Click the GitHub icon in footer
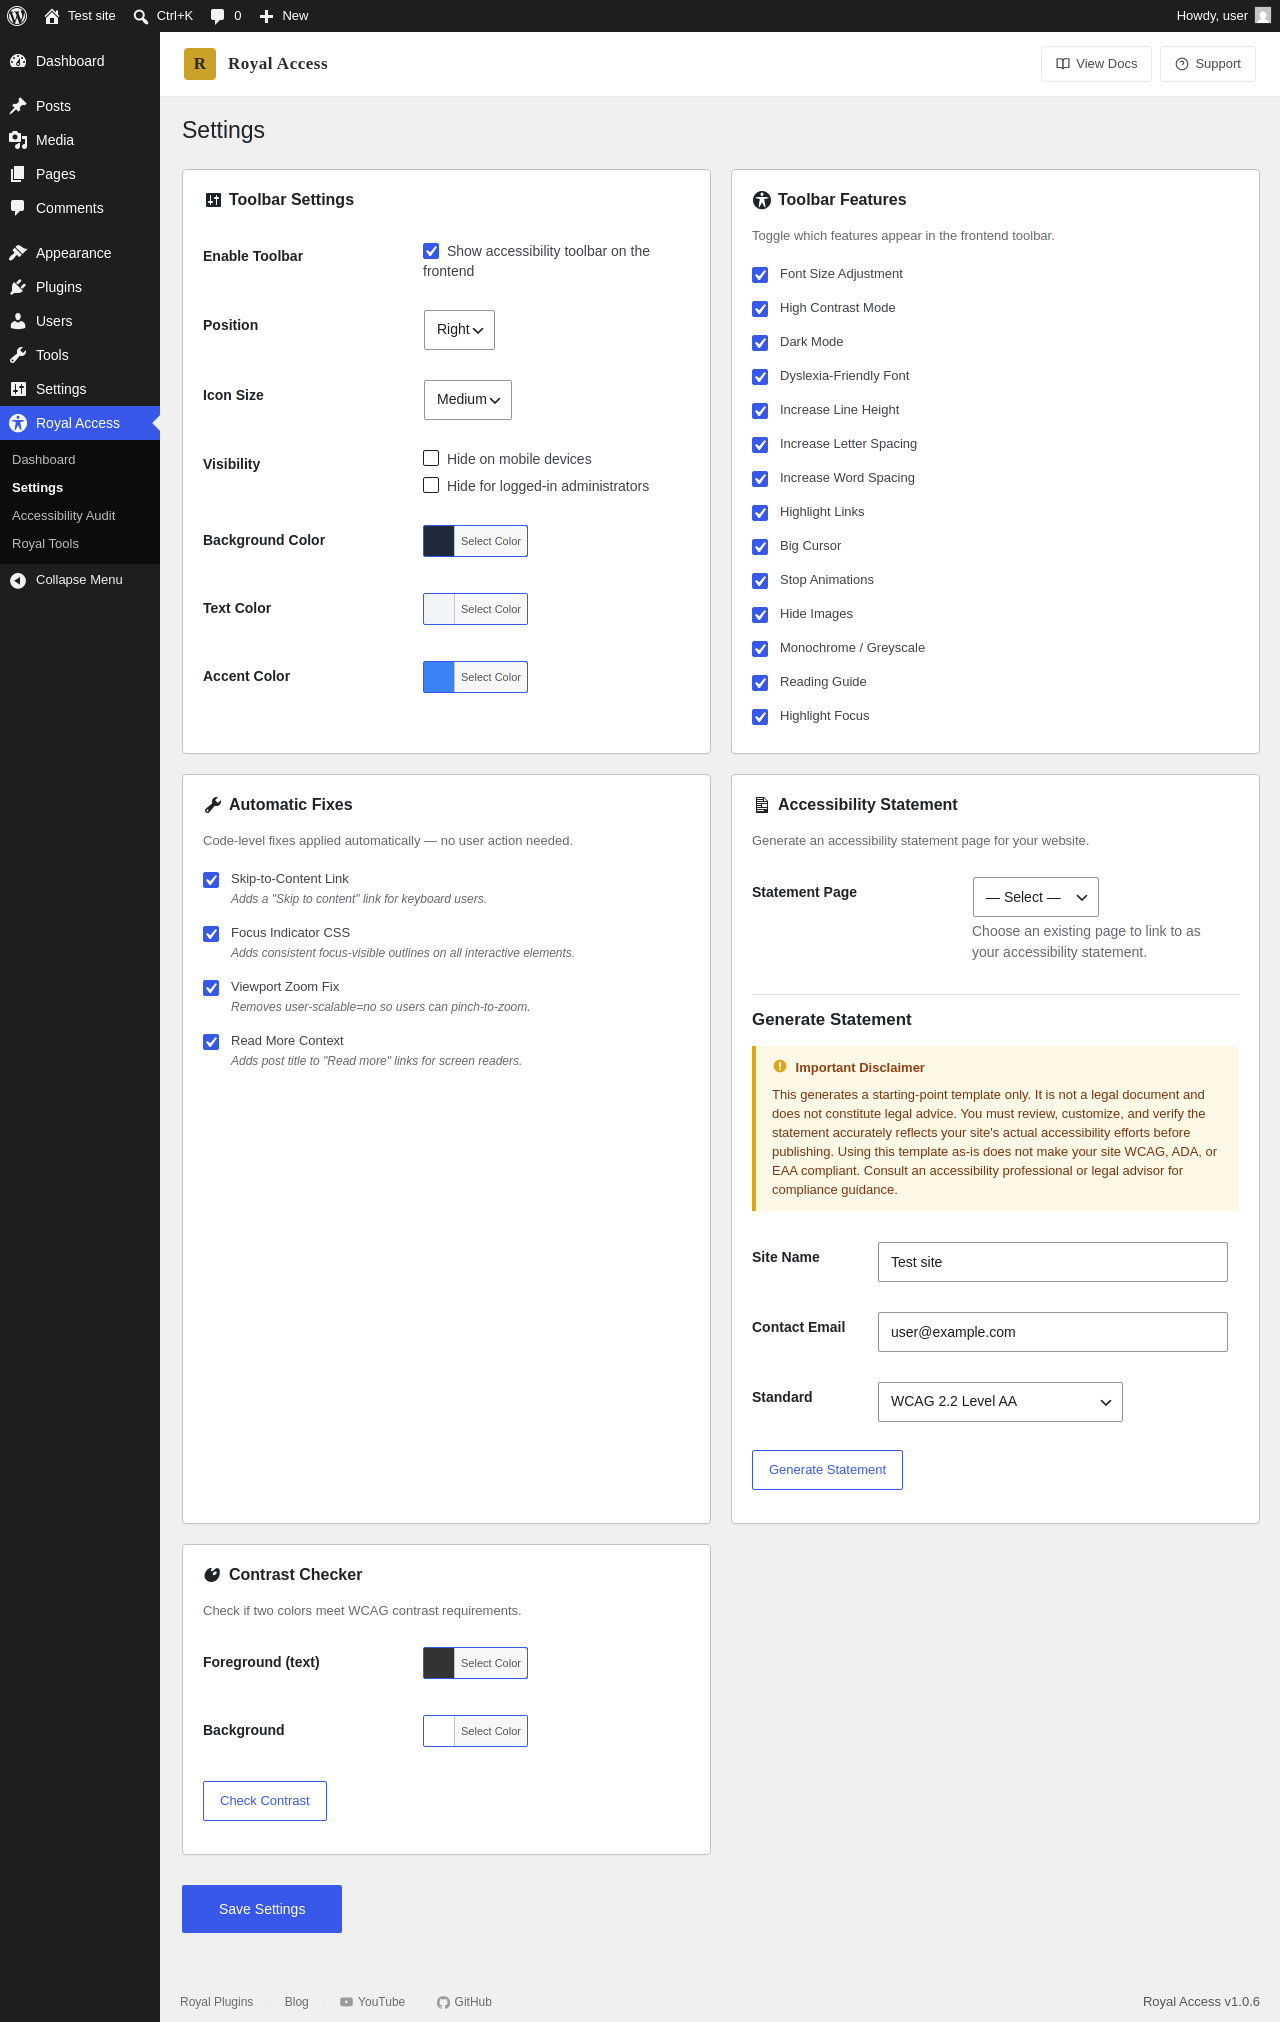1280x2022 pixels. 443,2002
